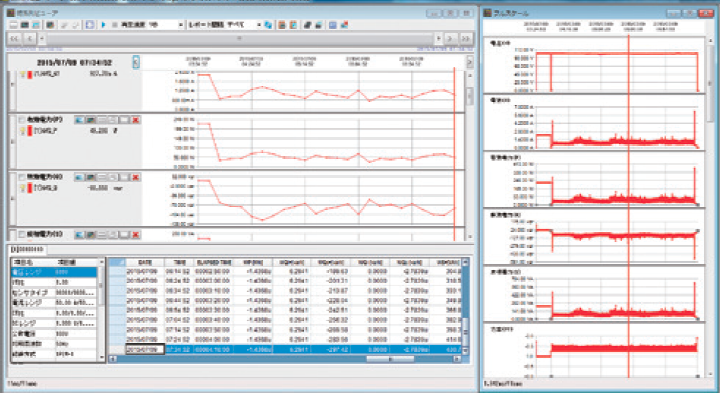Image resolution: width=721 pixels, height=394 pixels.
Task: Click the second graph icon in the Q panel
Action: (91, 177)
